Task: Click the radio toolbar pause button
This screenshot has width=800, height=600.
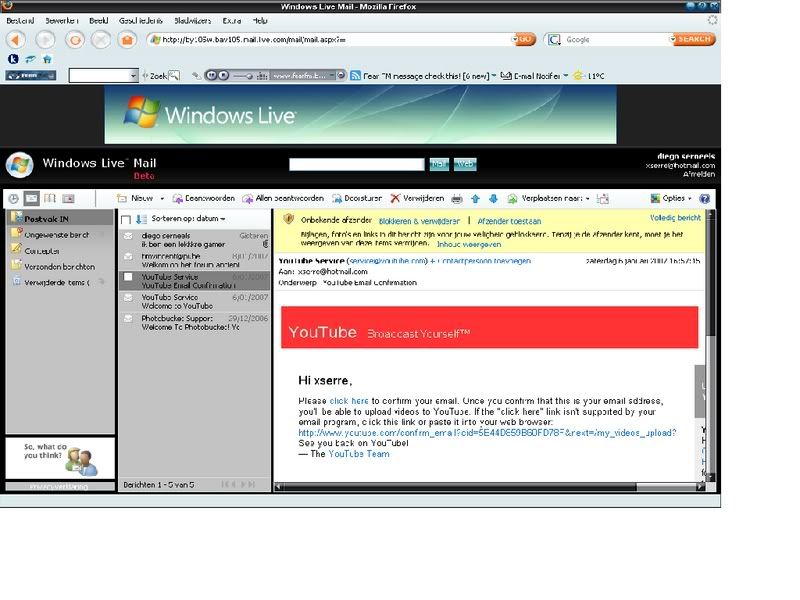Action: [211, 76]
